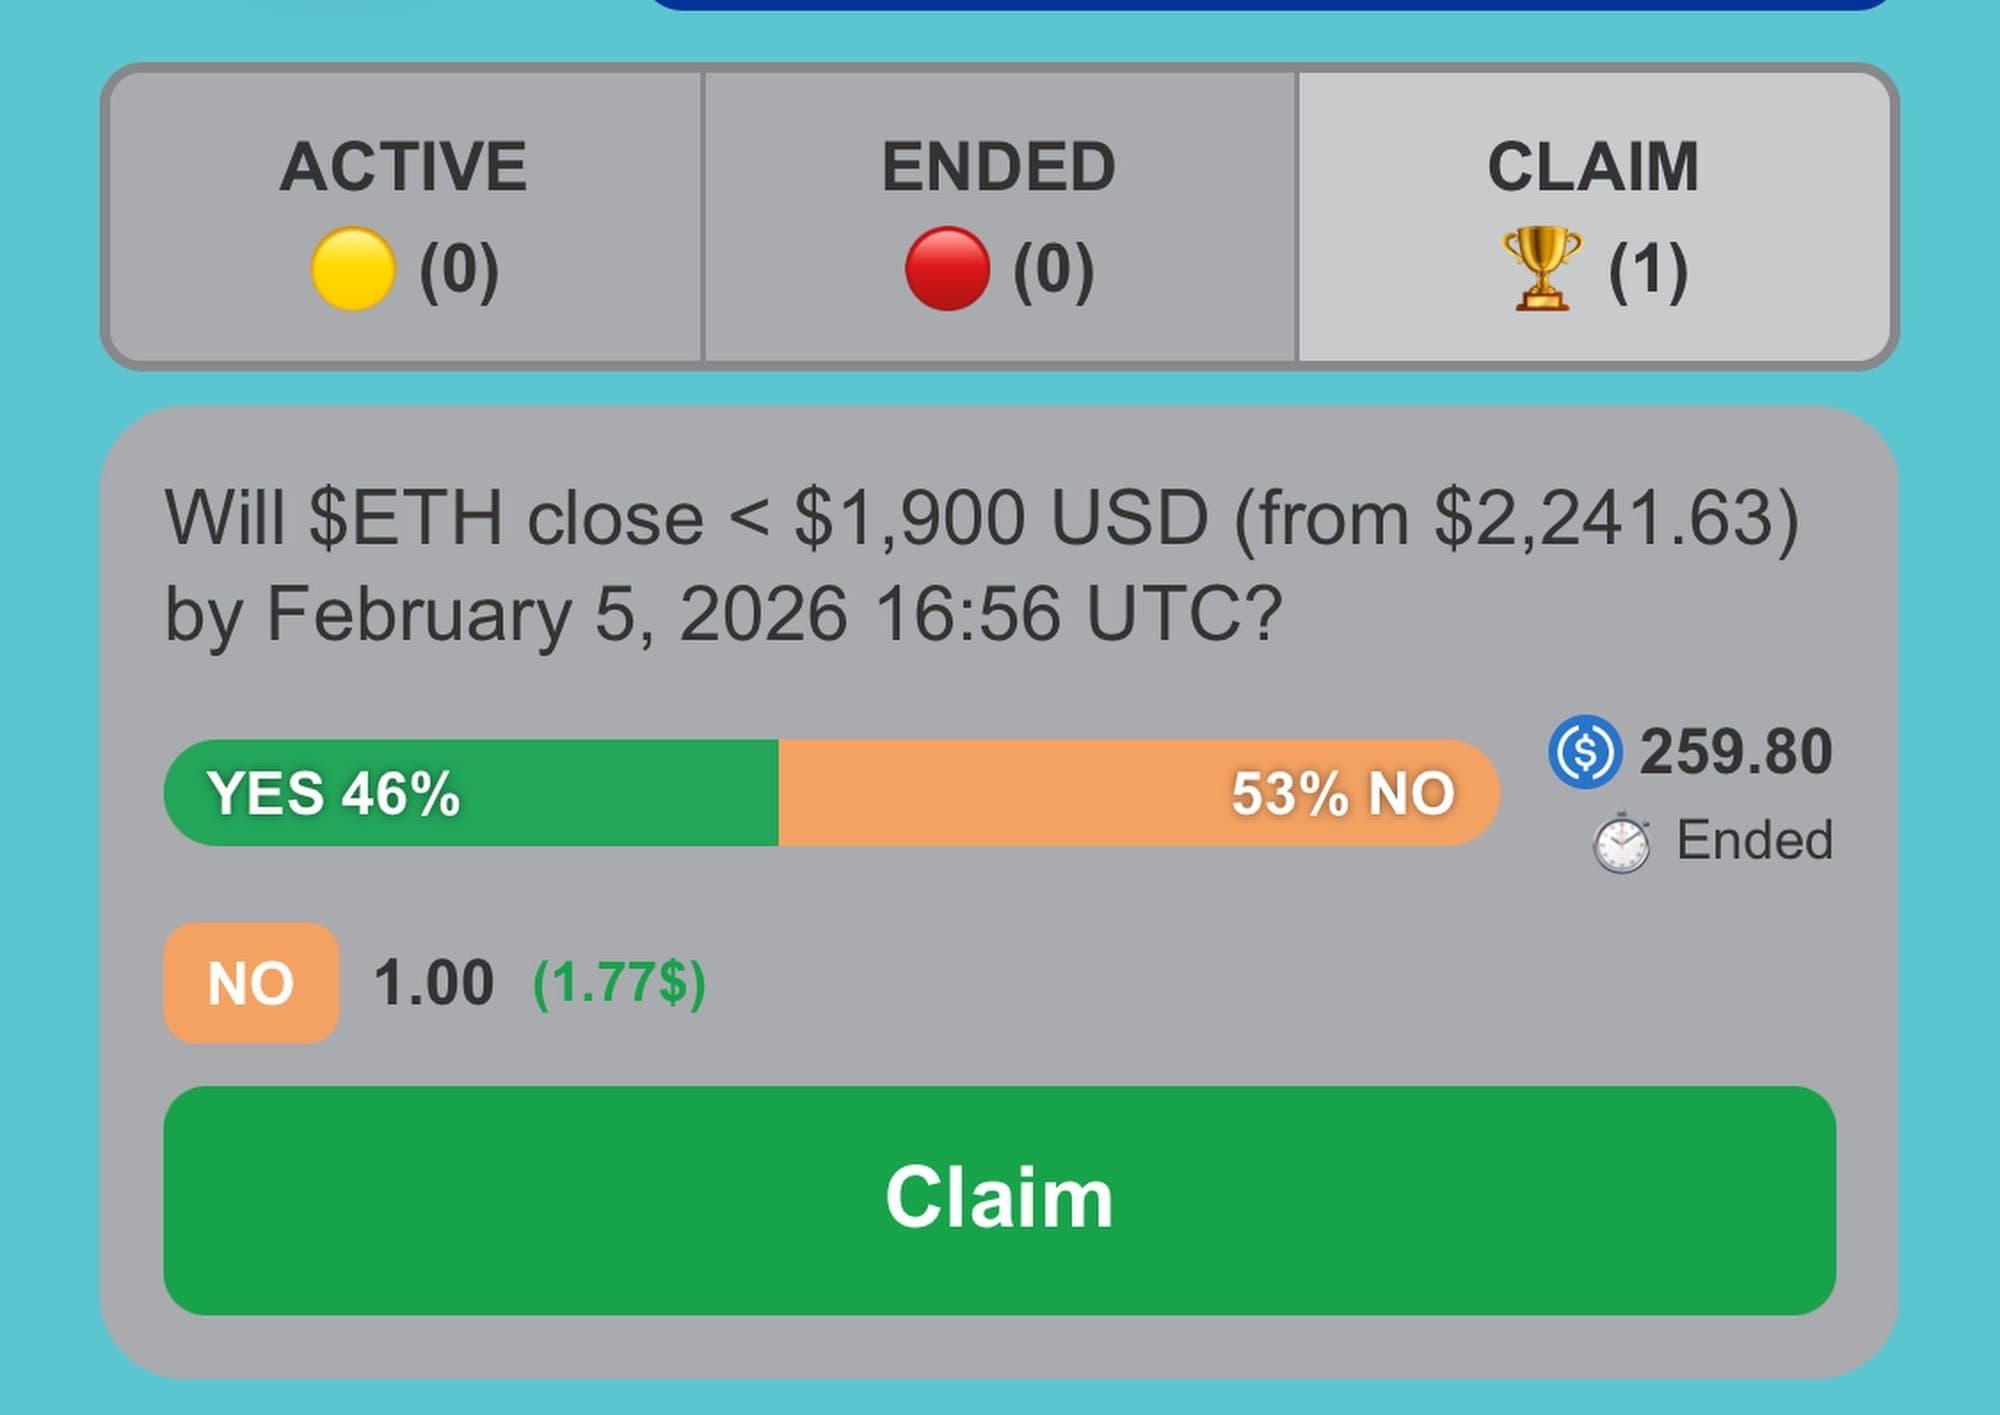This screenshot has width=2000, height=1415.
Task: Click the 1.00 position amount
Action: 433,983
